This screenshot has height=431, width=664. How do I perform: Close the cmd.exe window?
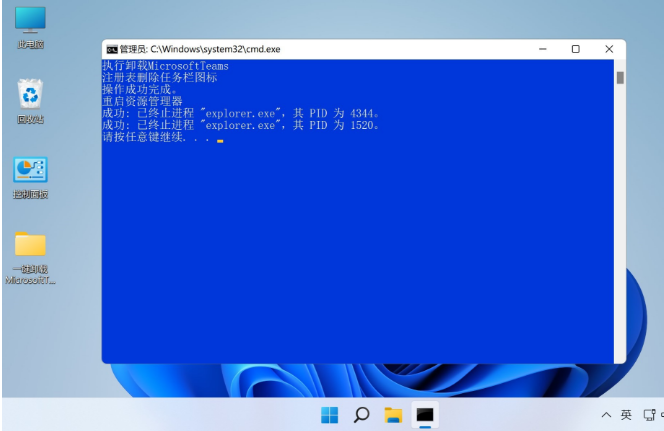(609, 49)
